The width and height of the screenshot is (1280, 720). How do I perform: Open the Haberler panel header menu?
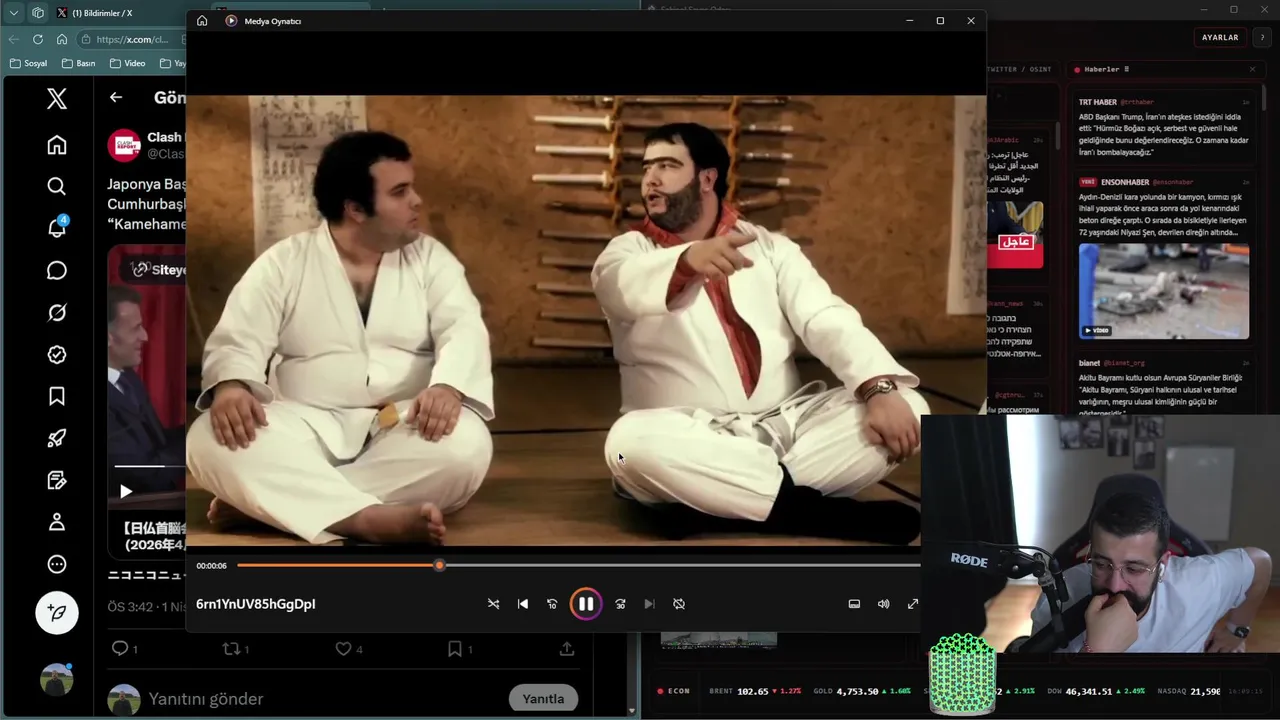[1127, 69]
